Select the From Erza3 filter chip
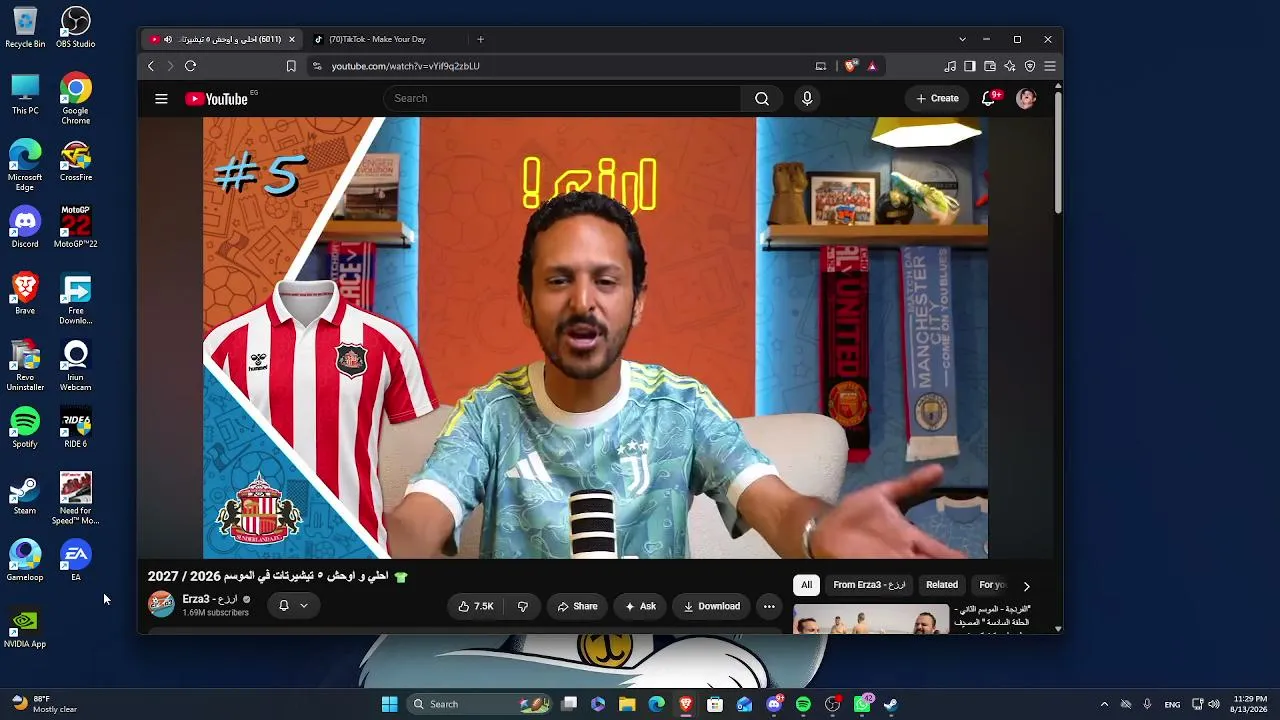Image resolution: width=1280 pixels, height=720 pixels. [x=869, y=585]
